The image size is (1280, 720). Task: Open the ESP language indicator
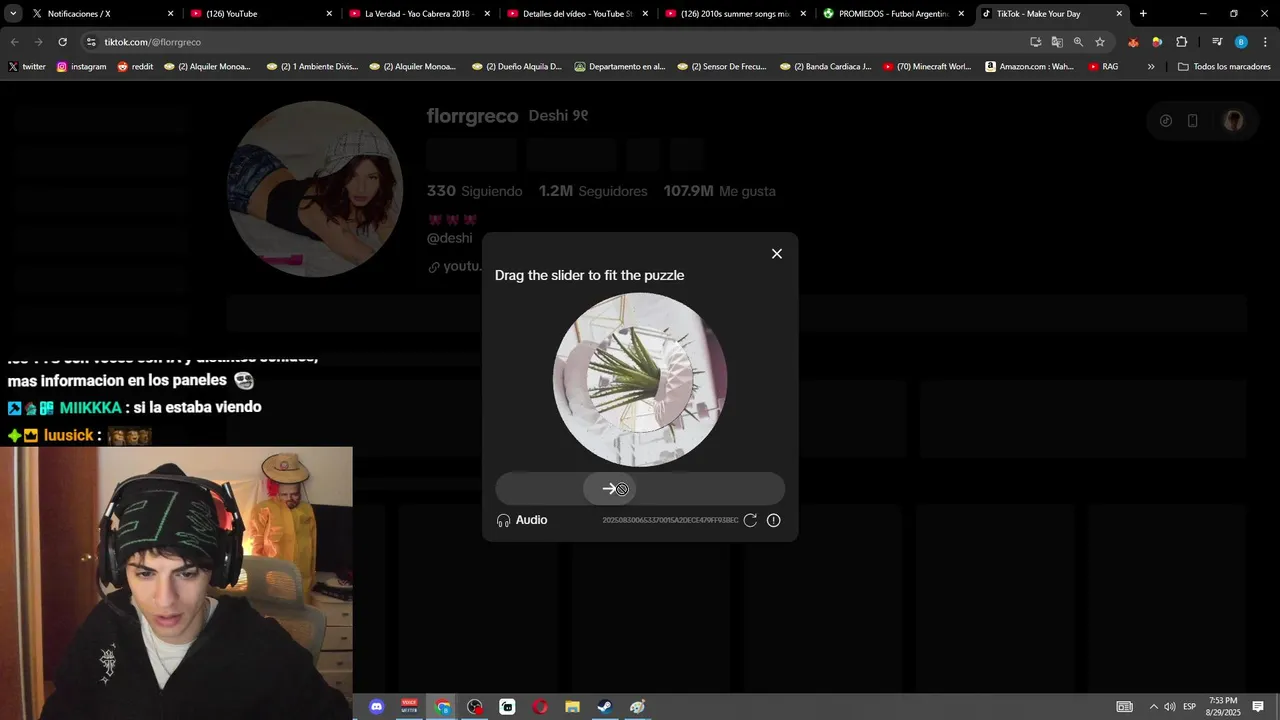[x=1190, y=707]
